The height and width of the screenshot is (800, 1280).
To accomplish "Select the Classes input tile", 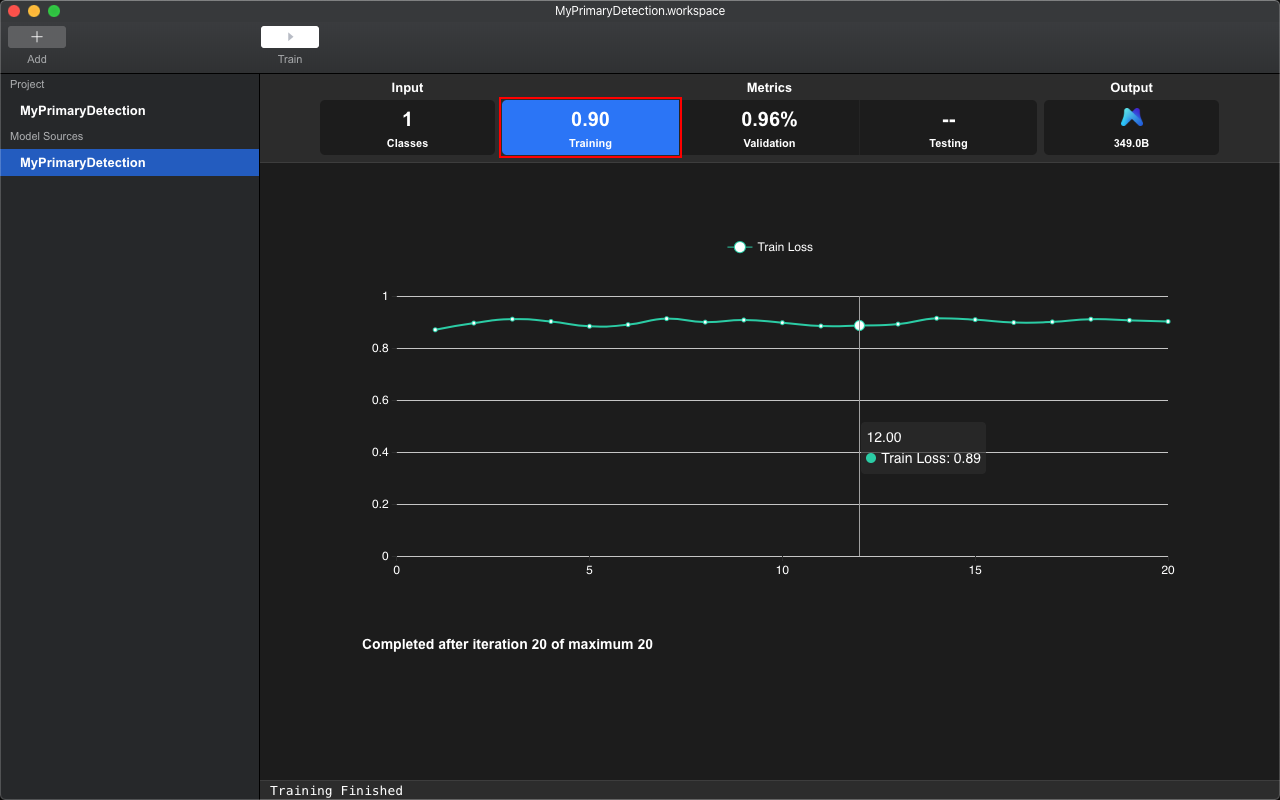I will point(407,127).
